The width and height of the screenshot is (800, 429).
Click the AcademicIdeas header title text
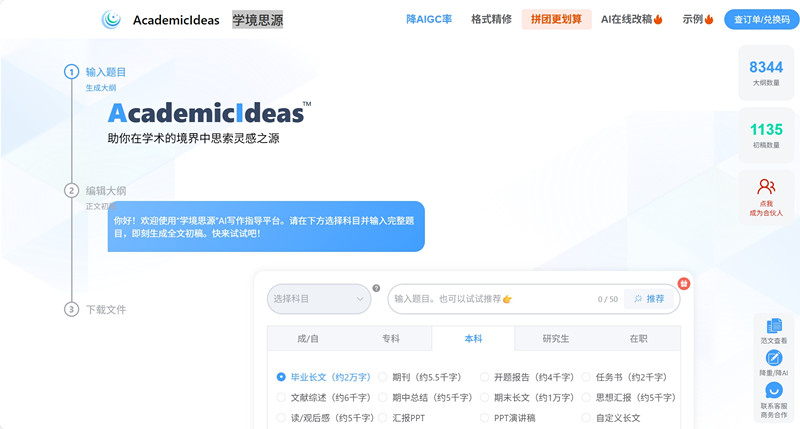176,20
